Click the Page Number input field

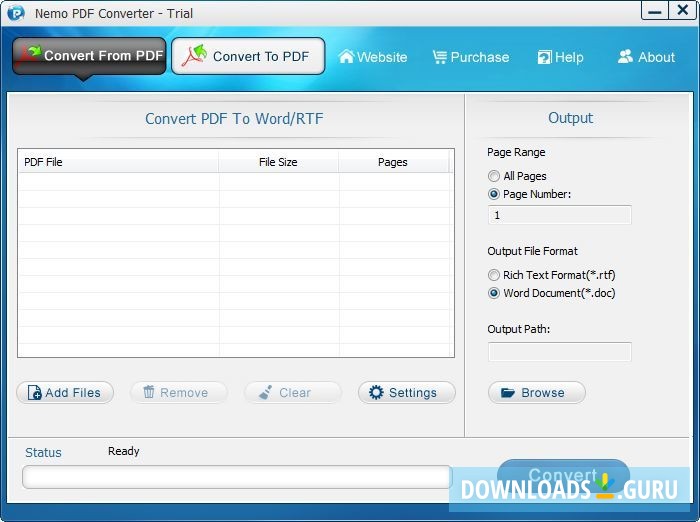[560, 215]
